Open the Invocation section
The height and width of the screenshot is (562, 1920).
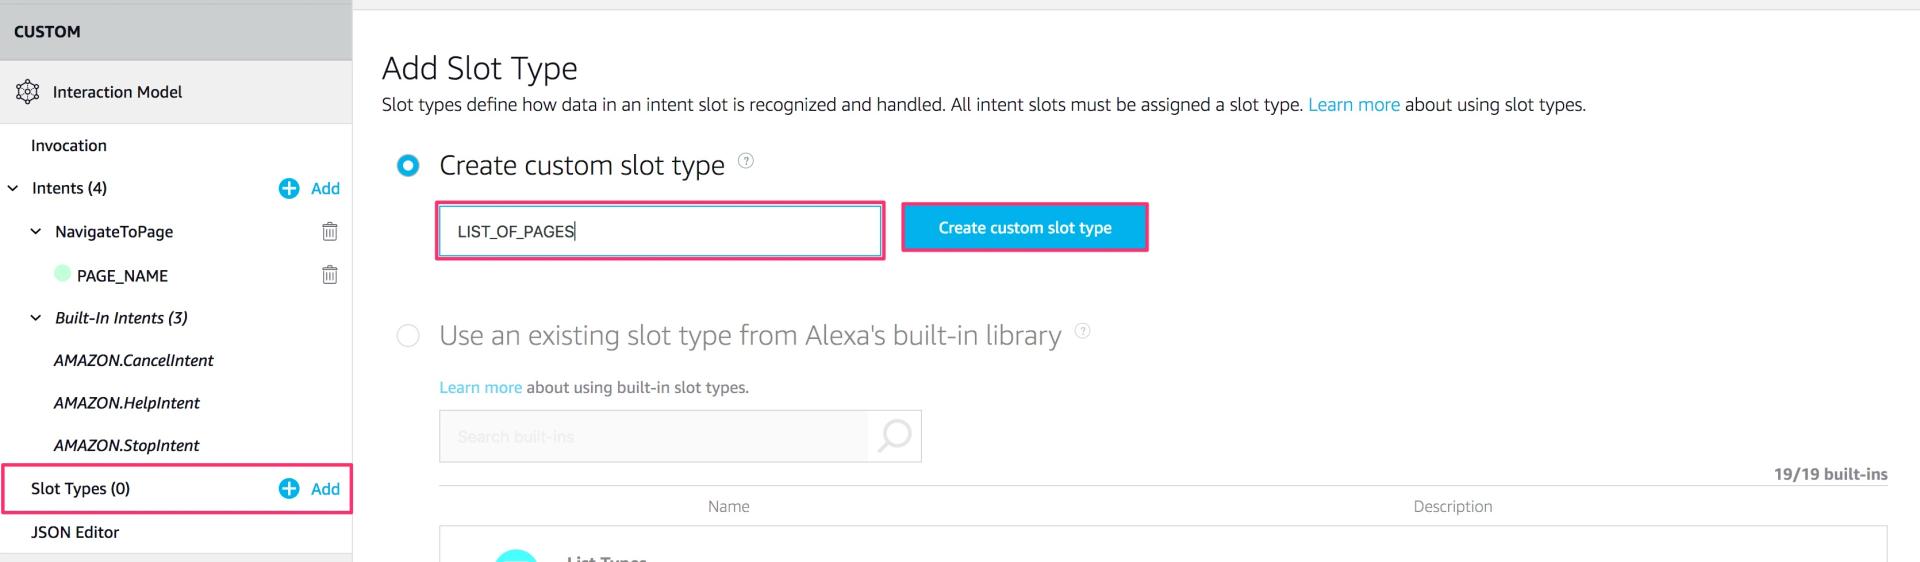[x=69, y=146]
